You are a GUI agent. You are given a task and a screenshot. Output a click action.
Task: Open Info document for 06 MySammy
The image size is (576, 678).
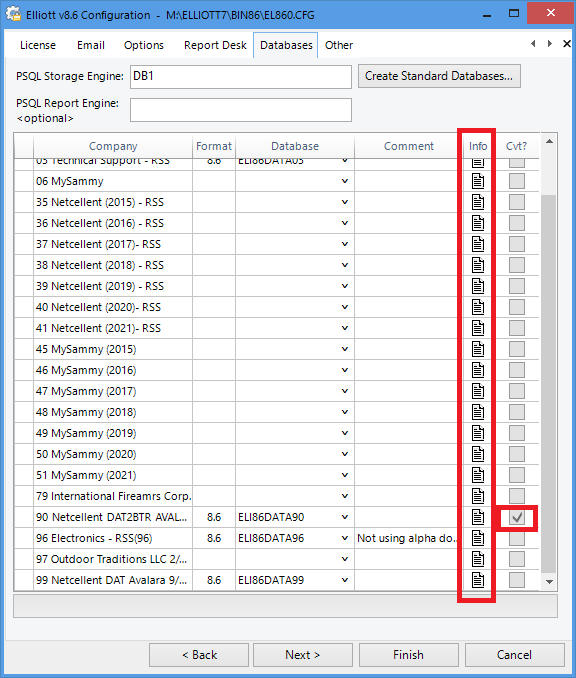477,181
